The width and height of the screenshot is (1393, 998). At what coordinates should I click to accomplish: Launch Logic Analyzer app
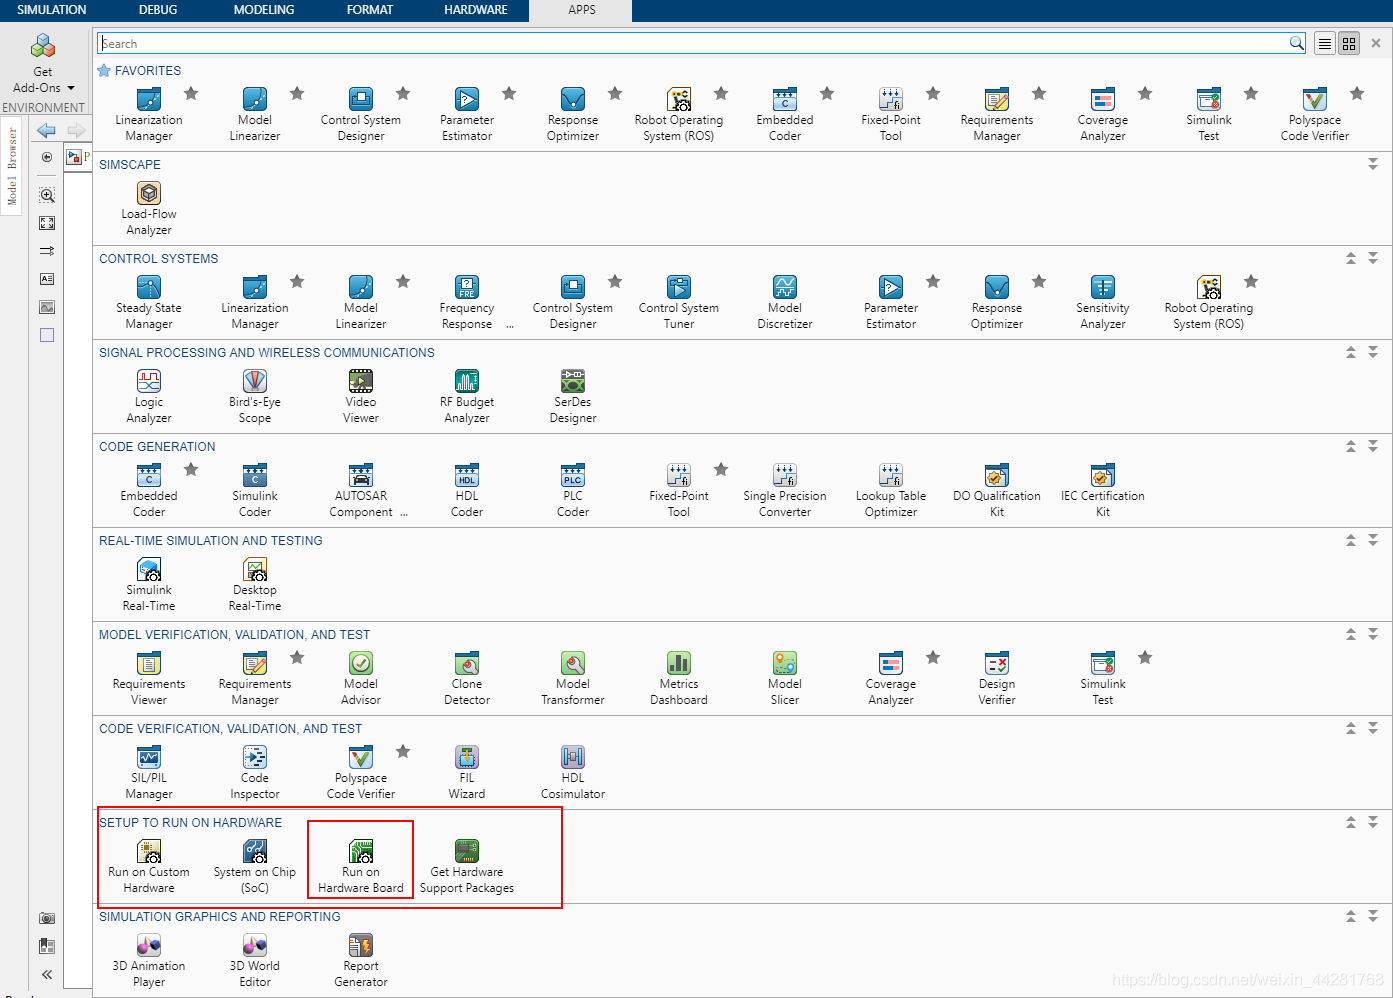pos(149,396)
